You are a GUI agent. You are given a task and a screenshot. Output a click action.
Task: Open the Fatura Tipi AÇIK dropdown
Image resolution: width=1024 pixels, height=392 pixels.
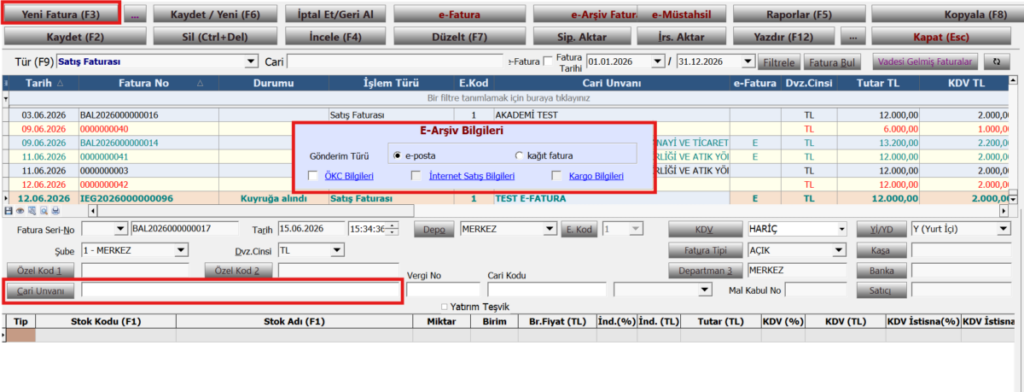click(x=840, y=250)
